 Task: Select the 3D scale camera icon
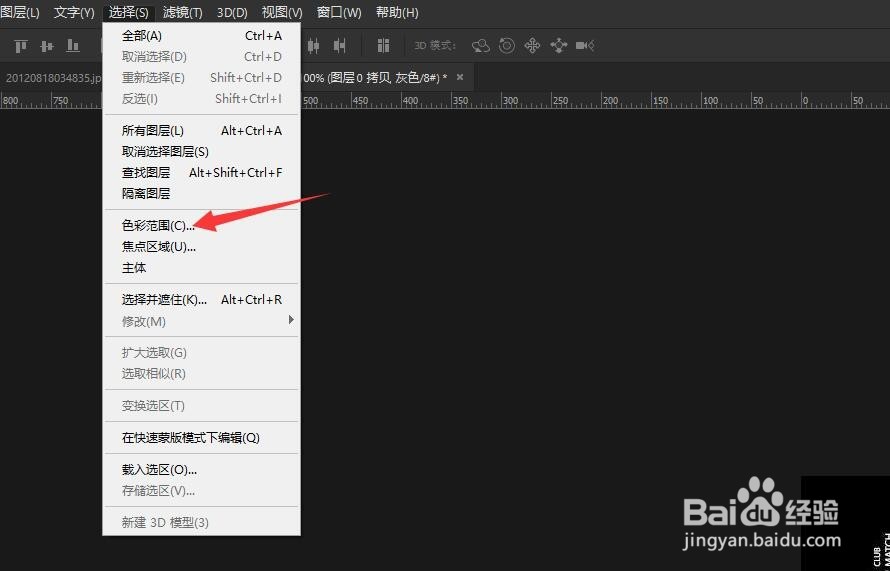tap(585, 45)
